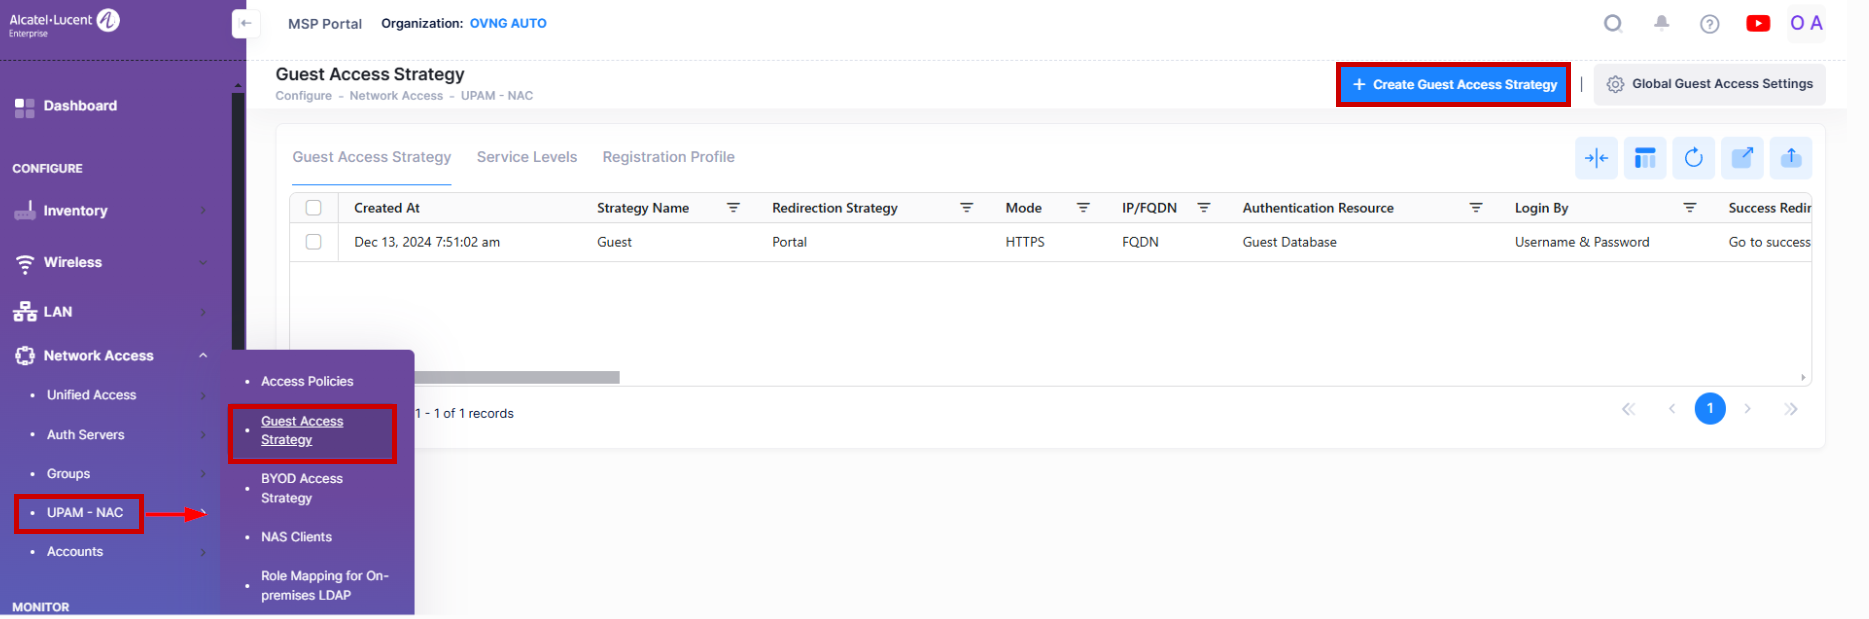Screen dimensions: 1869x619
Task: Expand the Wireless menu chevron
Action: point(203,263)
